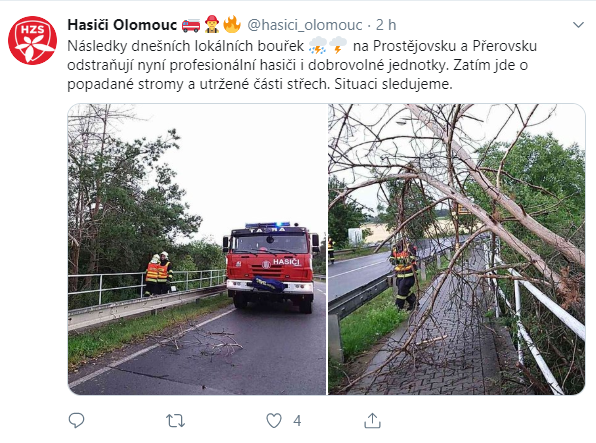Click the flame emoji after the display name
This screenshot has width=596, height=443.
[232, 24]
